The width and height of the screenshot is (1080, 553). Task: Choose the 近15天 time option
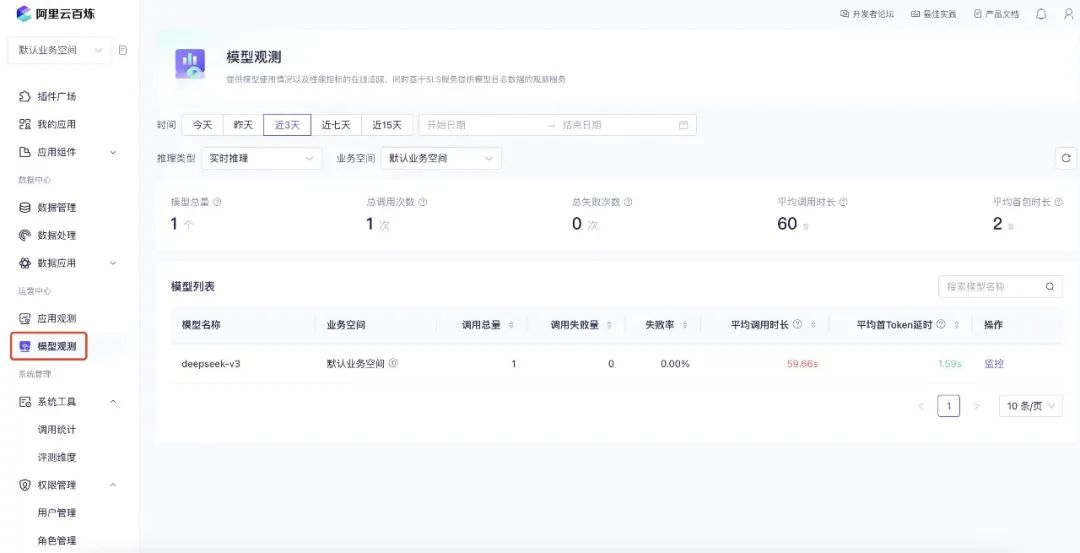pyautogui.click(x=387, y=125)
